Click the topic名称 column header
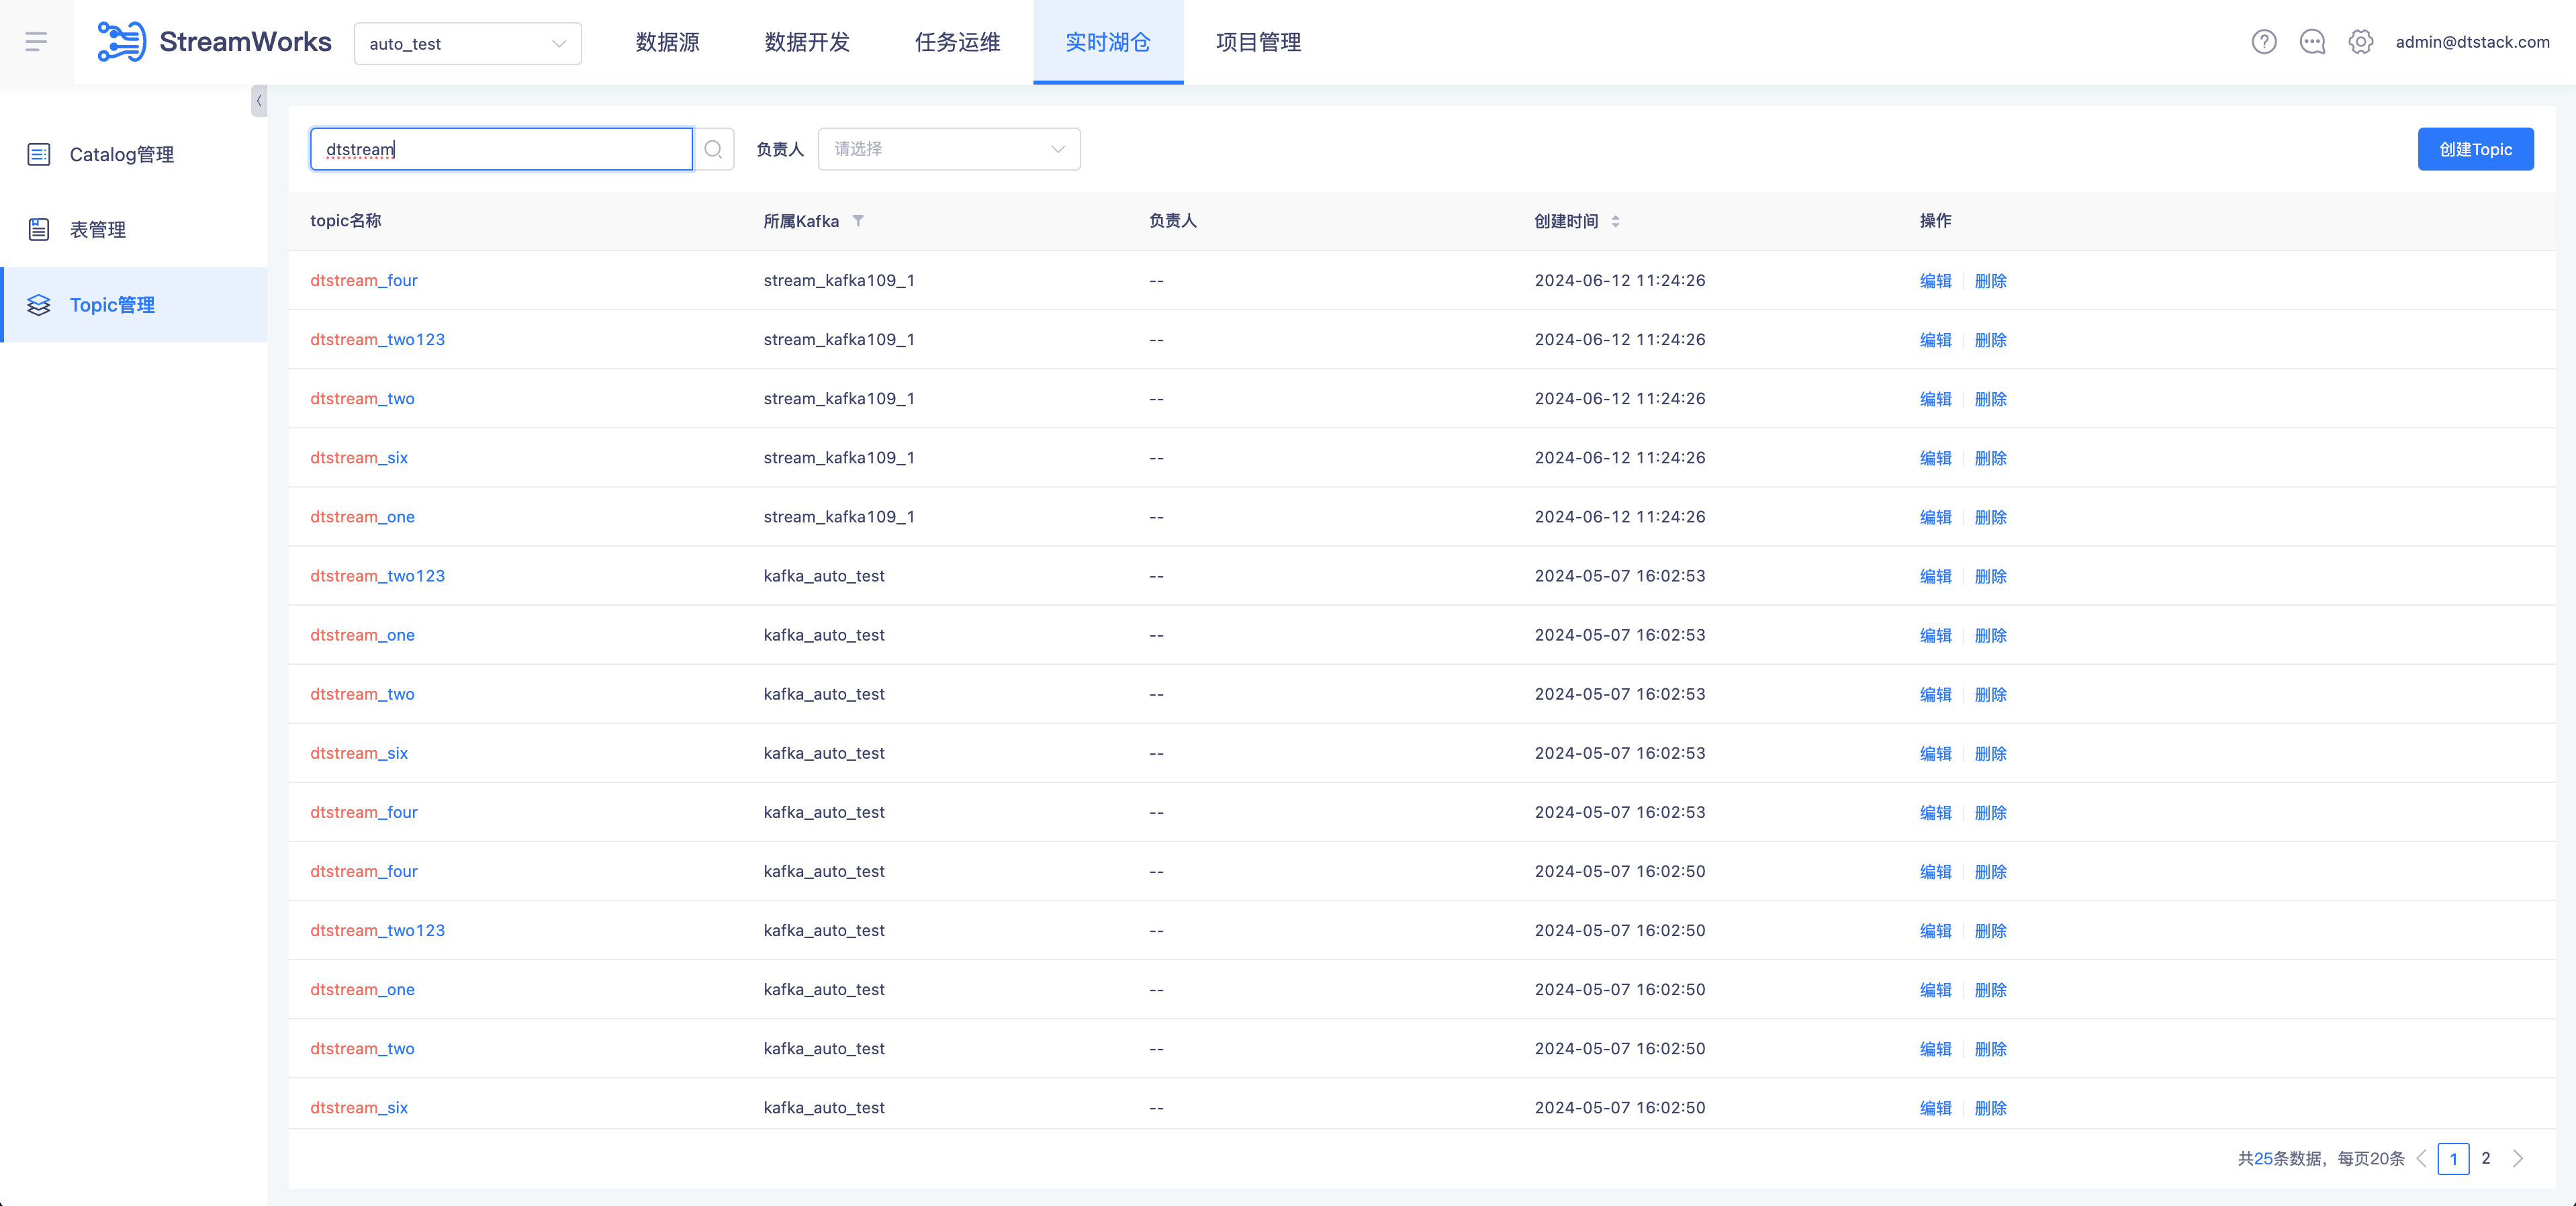 (346, 220)
